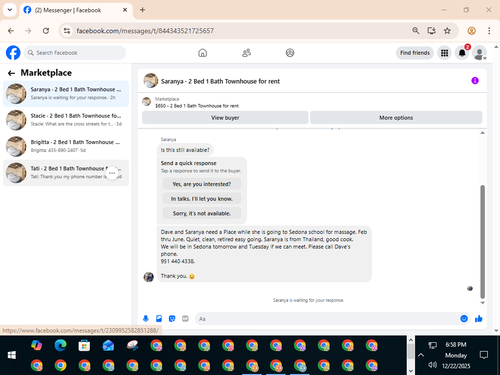Open the volume control in tray

432,365
